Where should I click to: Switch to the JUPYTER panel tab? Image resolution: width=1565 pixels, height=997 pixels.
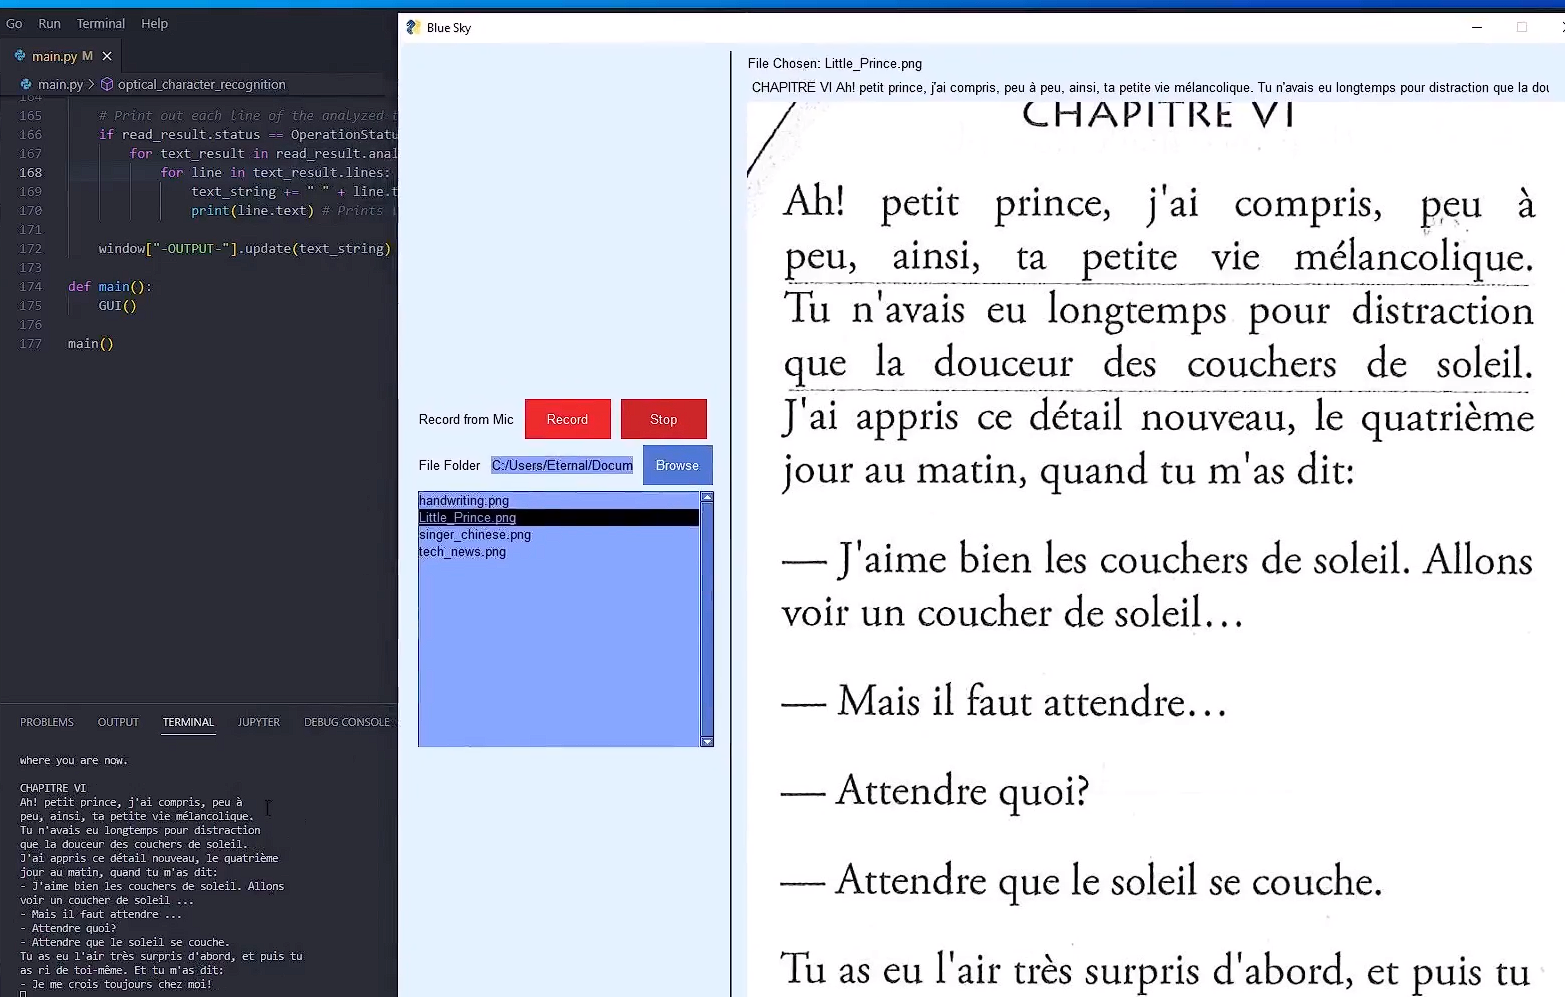coord(259,722)
